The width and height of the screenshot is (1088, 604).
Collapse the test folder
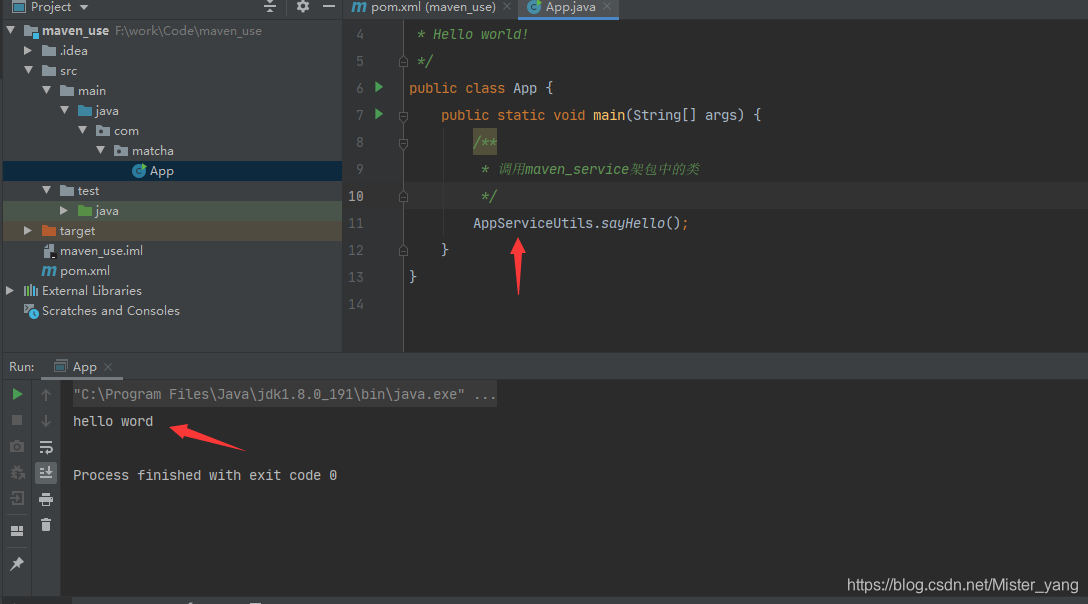pyautogui.click(x=46, y=190)
